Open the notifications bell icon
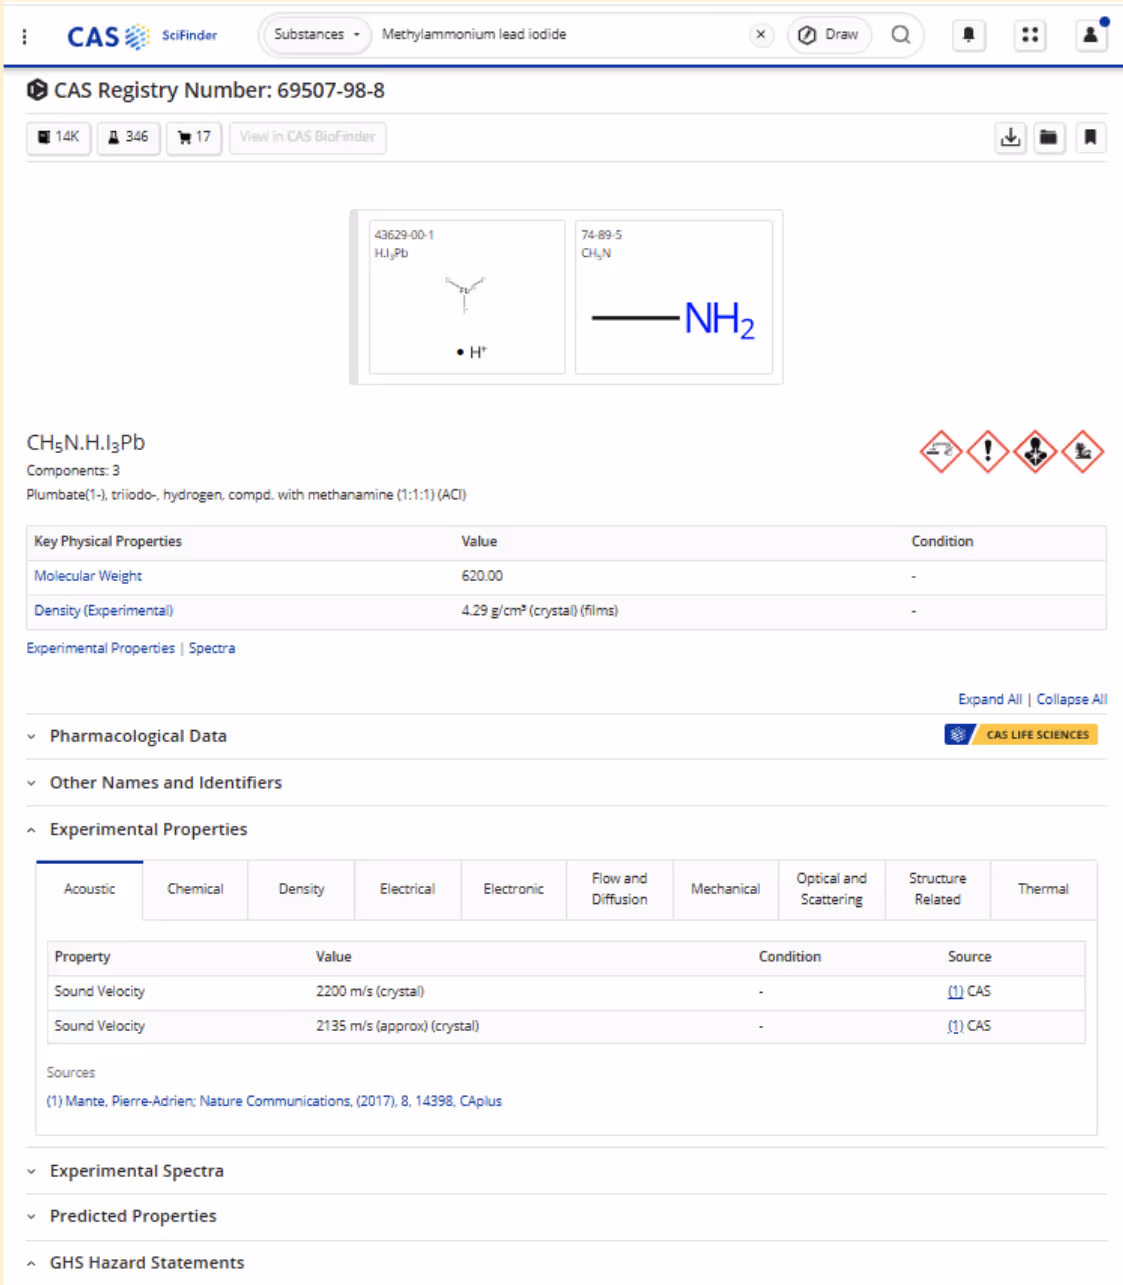 968,35
